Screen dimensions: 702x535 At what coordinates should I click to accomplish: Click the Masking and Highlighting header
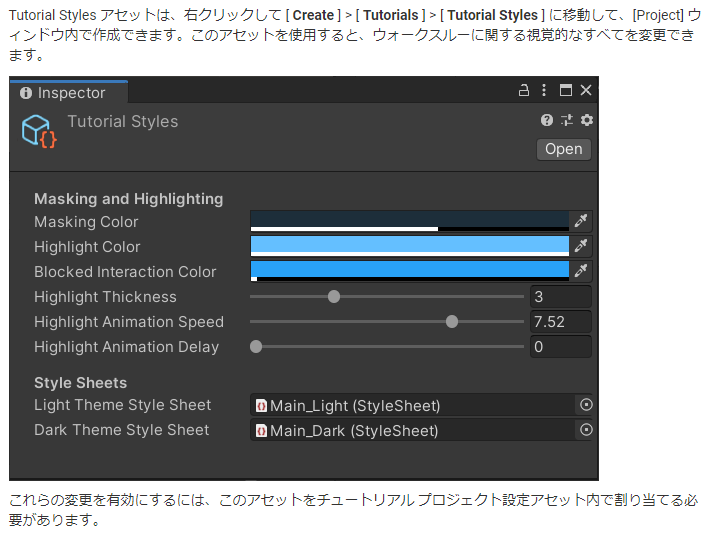pyautogui.click(x=128, y=199)
